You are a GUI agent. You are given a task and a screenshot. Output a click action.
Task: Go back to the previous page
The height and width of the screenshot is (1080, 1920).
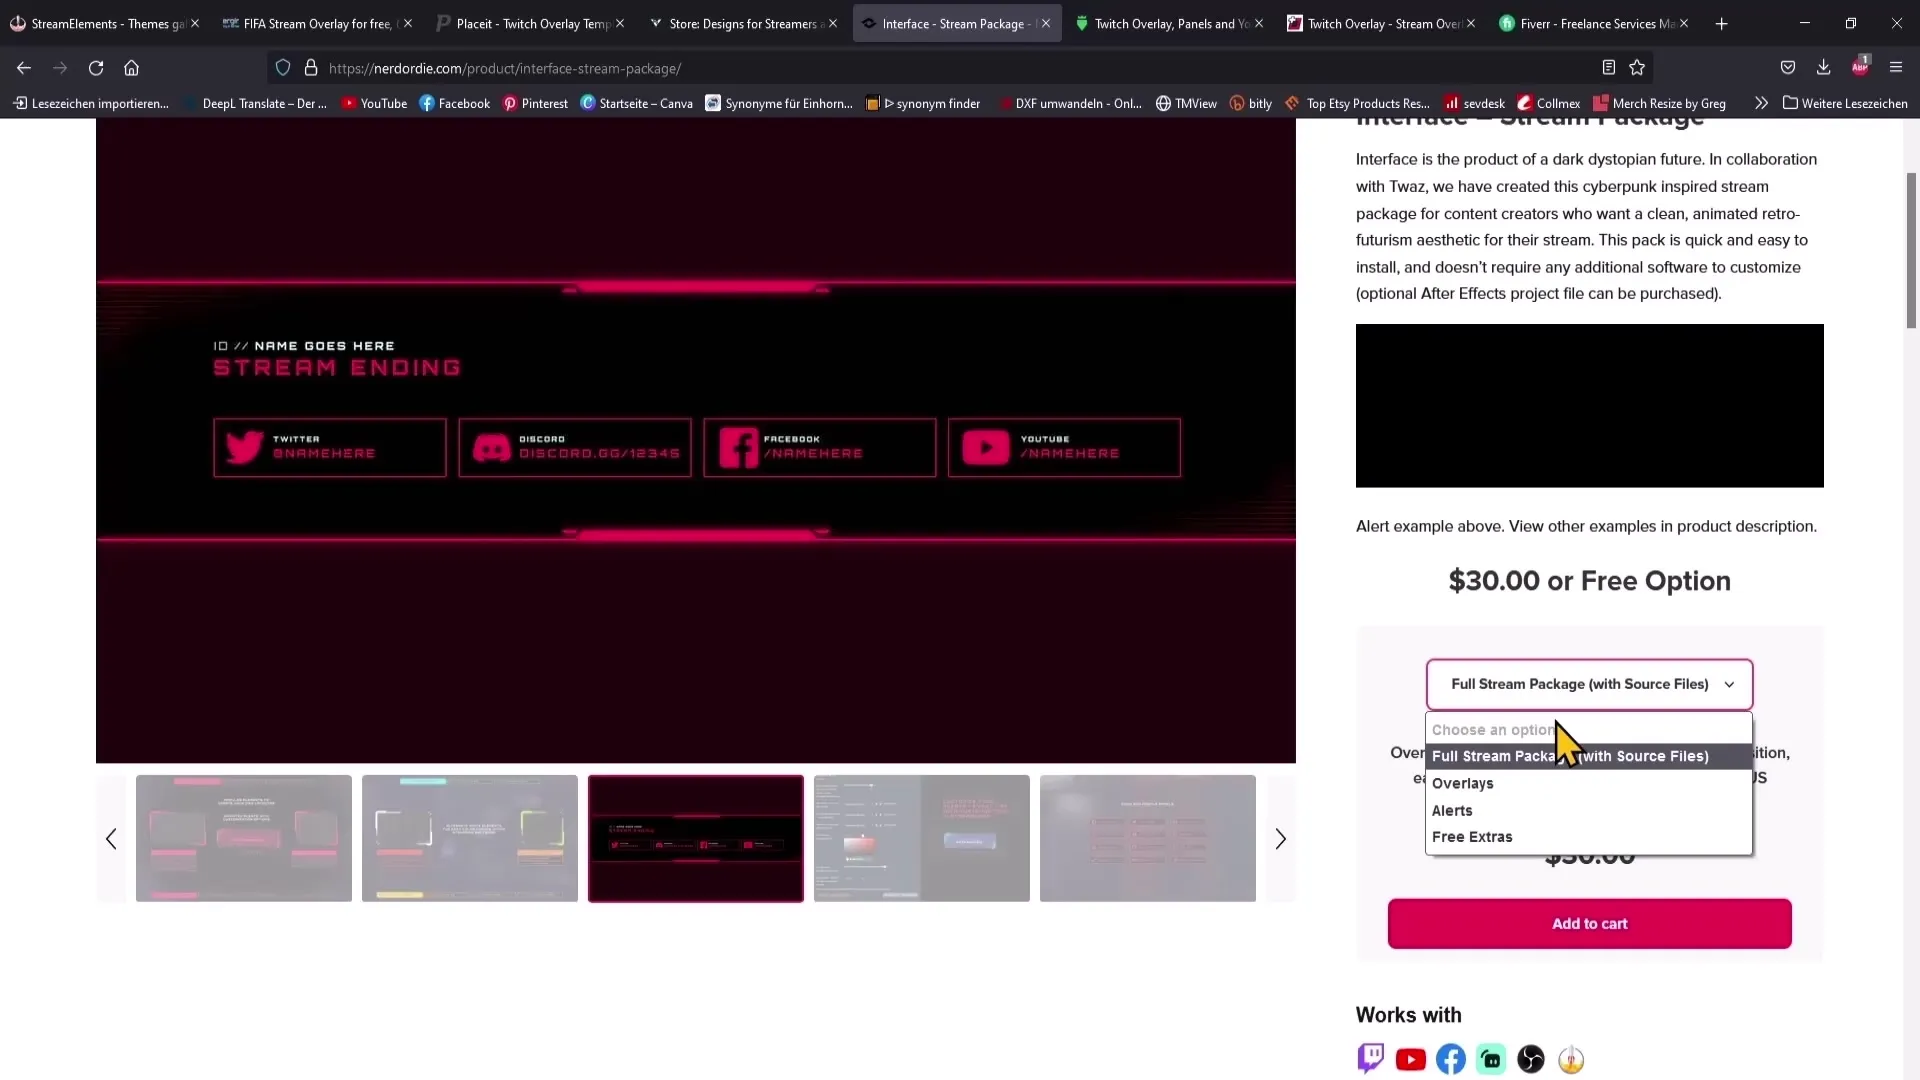click(24, 68)
